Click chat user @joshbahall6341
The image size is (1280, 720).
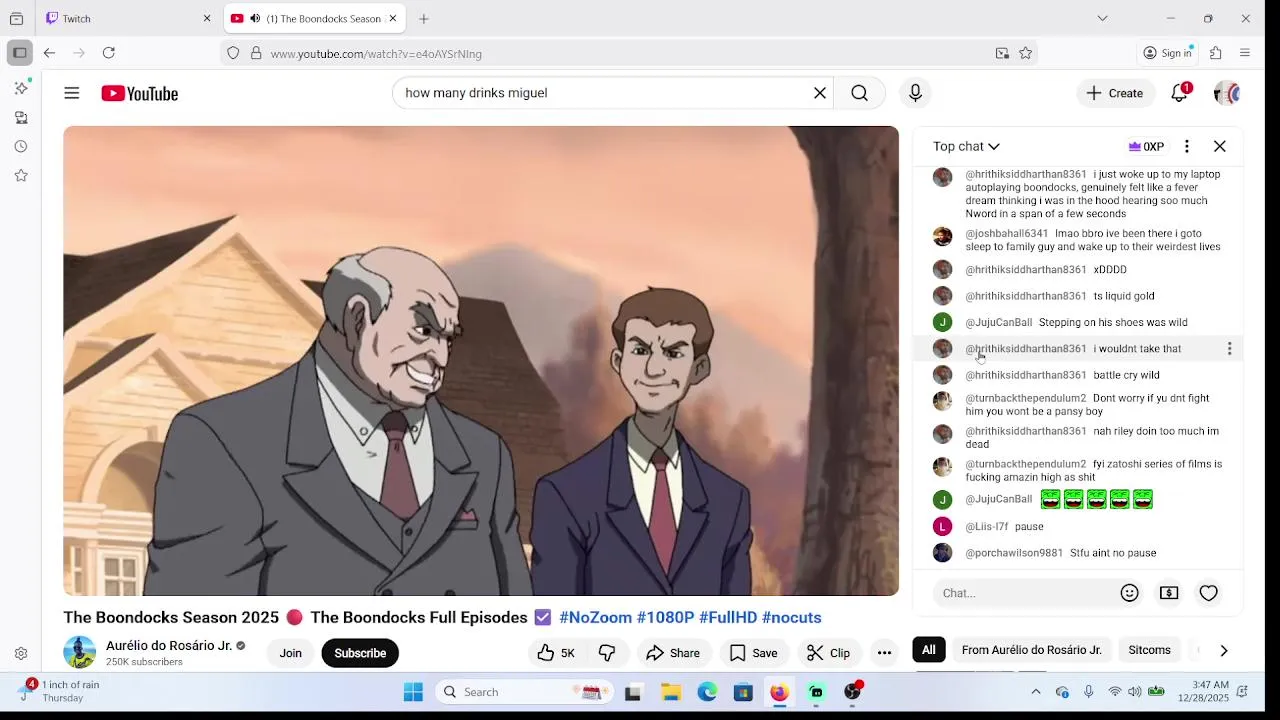point(1006,234)
